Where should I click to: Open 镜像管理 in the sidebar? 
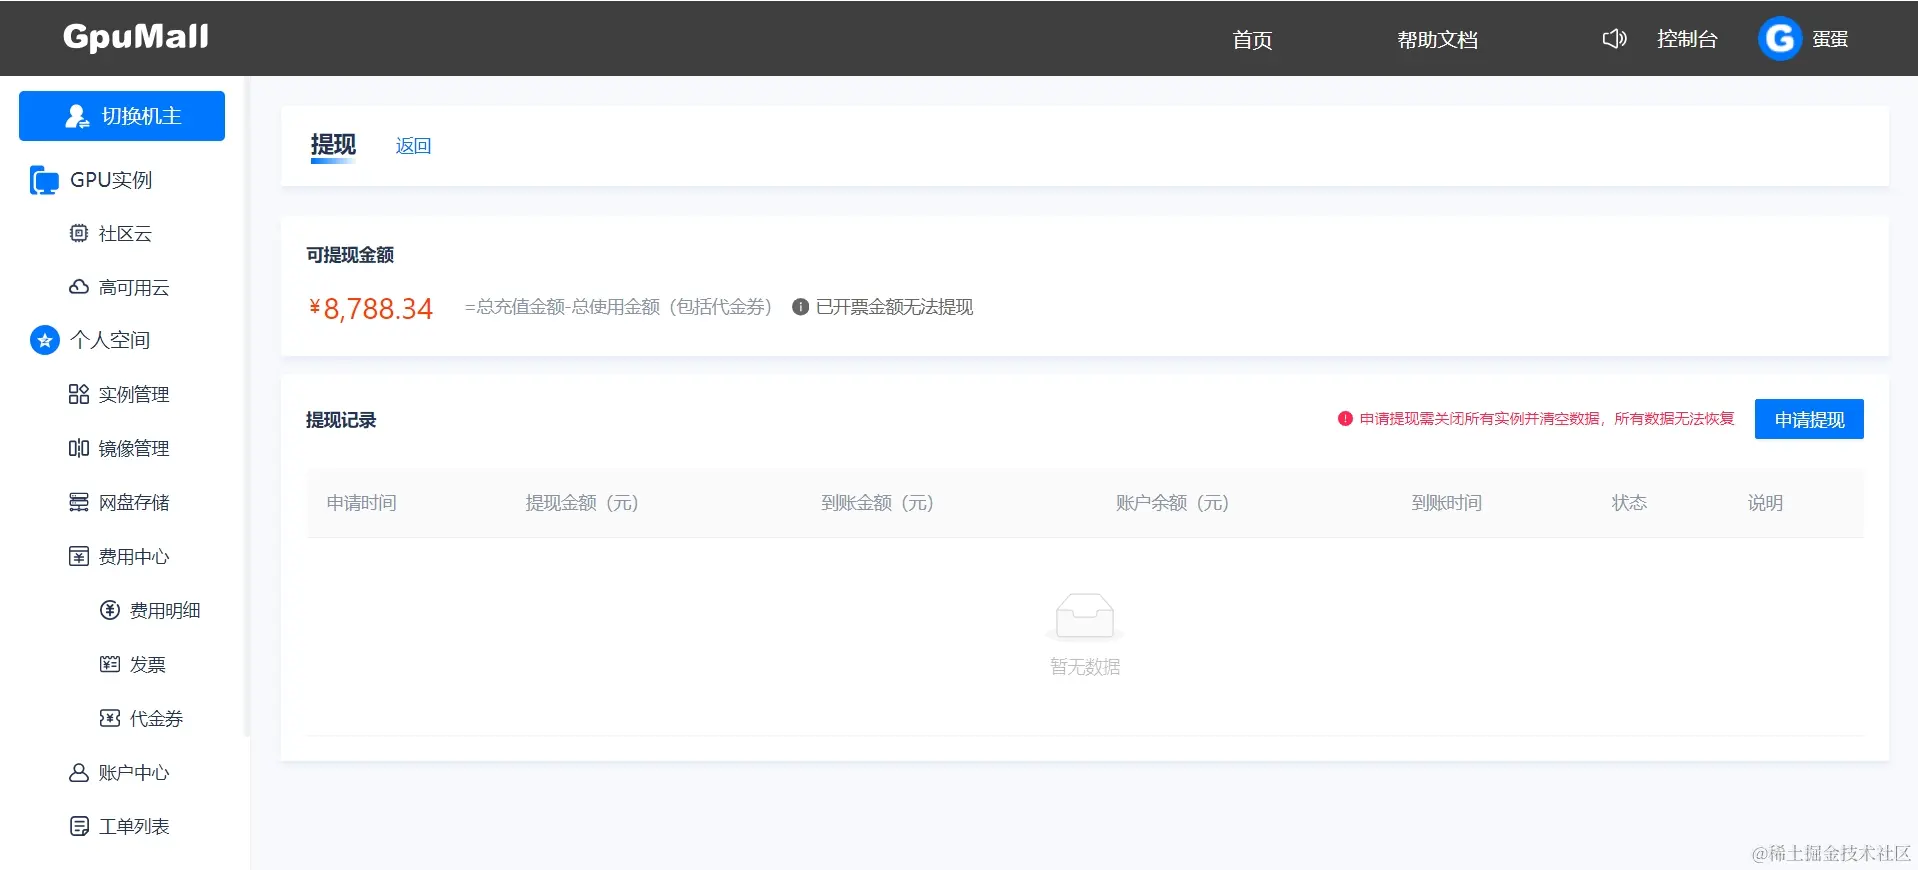tap(134, 448)
